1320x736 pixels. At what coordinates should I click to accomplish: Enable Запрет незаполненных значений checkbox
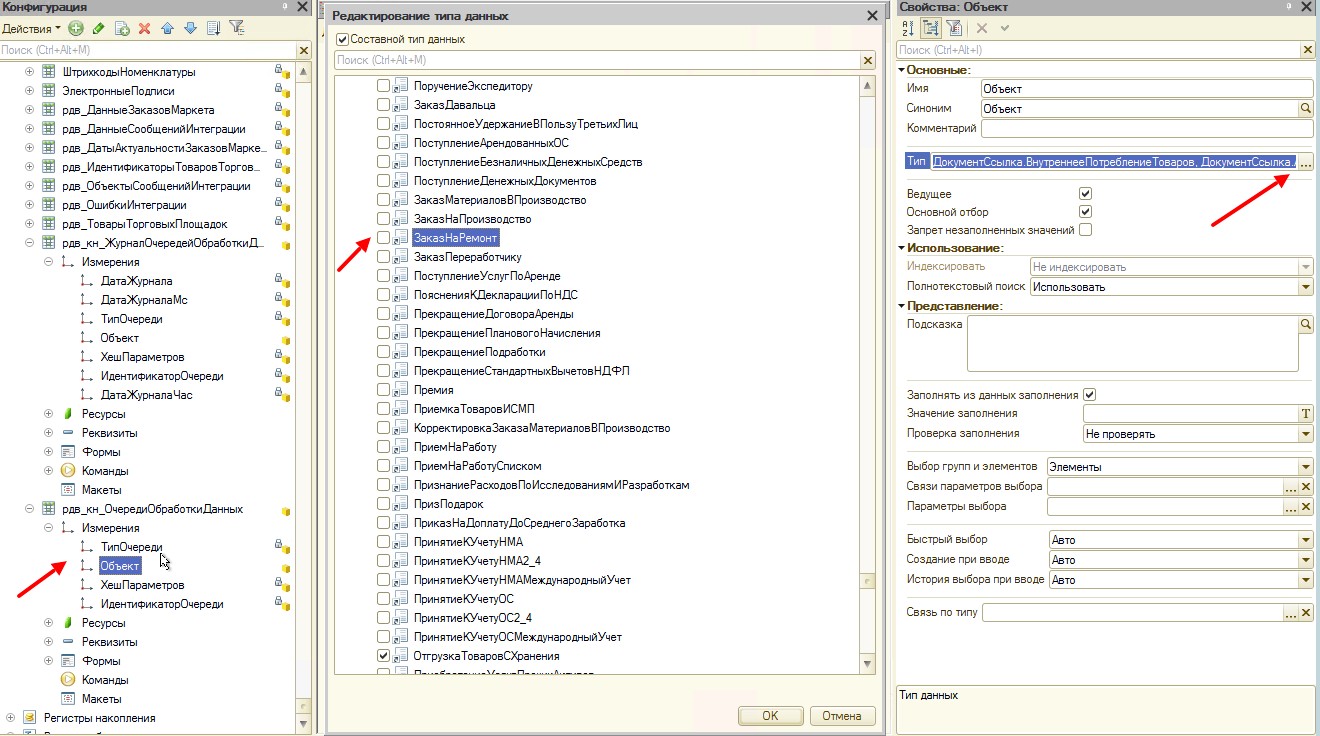click(x=1086, y=230)
